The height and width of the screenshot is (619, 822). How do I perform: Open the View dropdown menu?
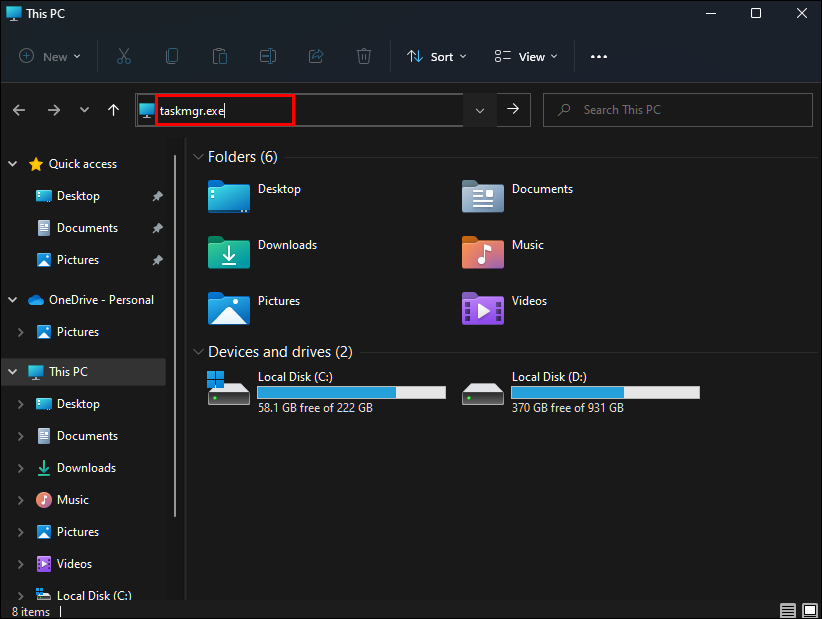(526, 57)
